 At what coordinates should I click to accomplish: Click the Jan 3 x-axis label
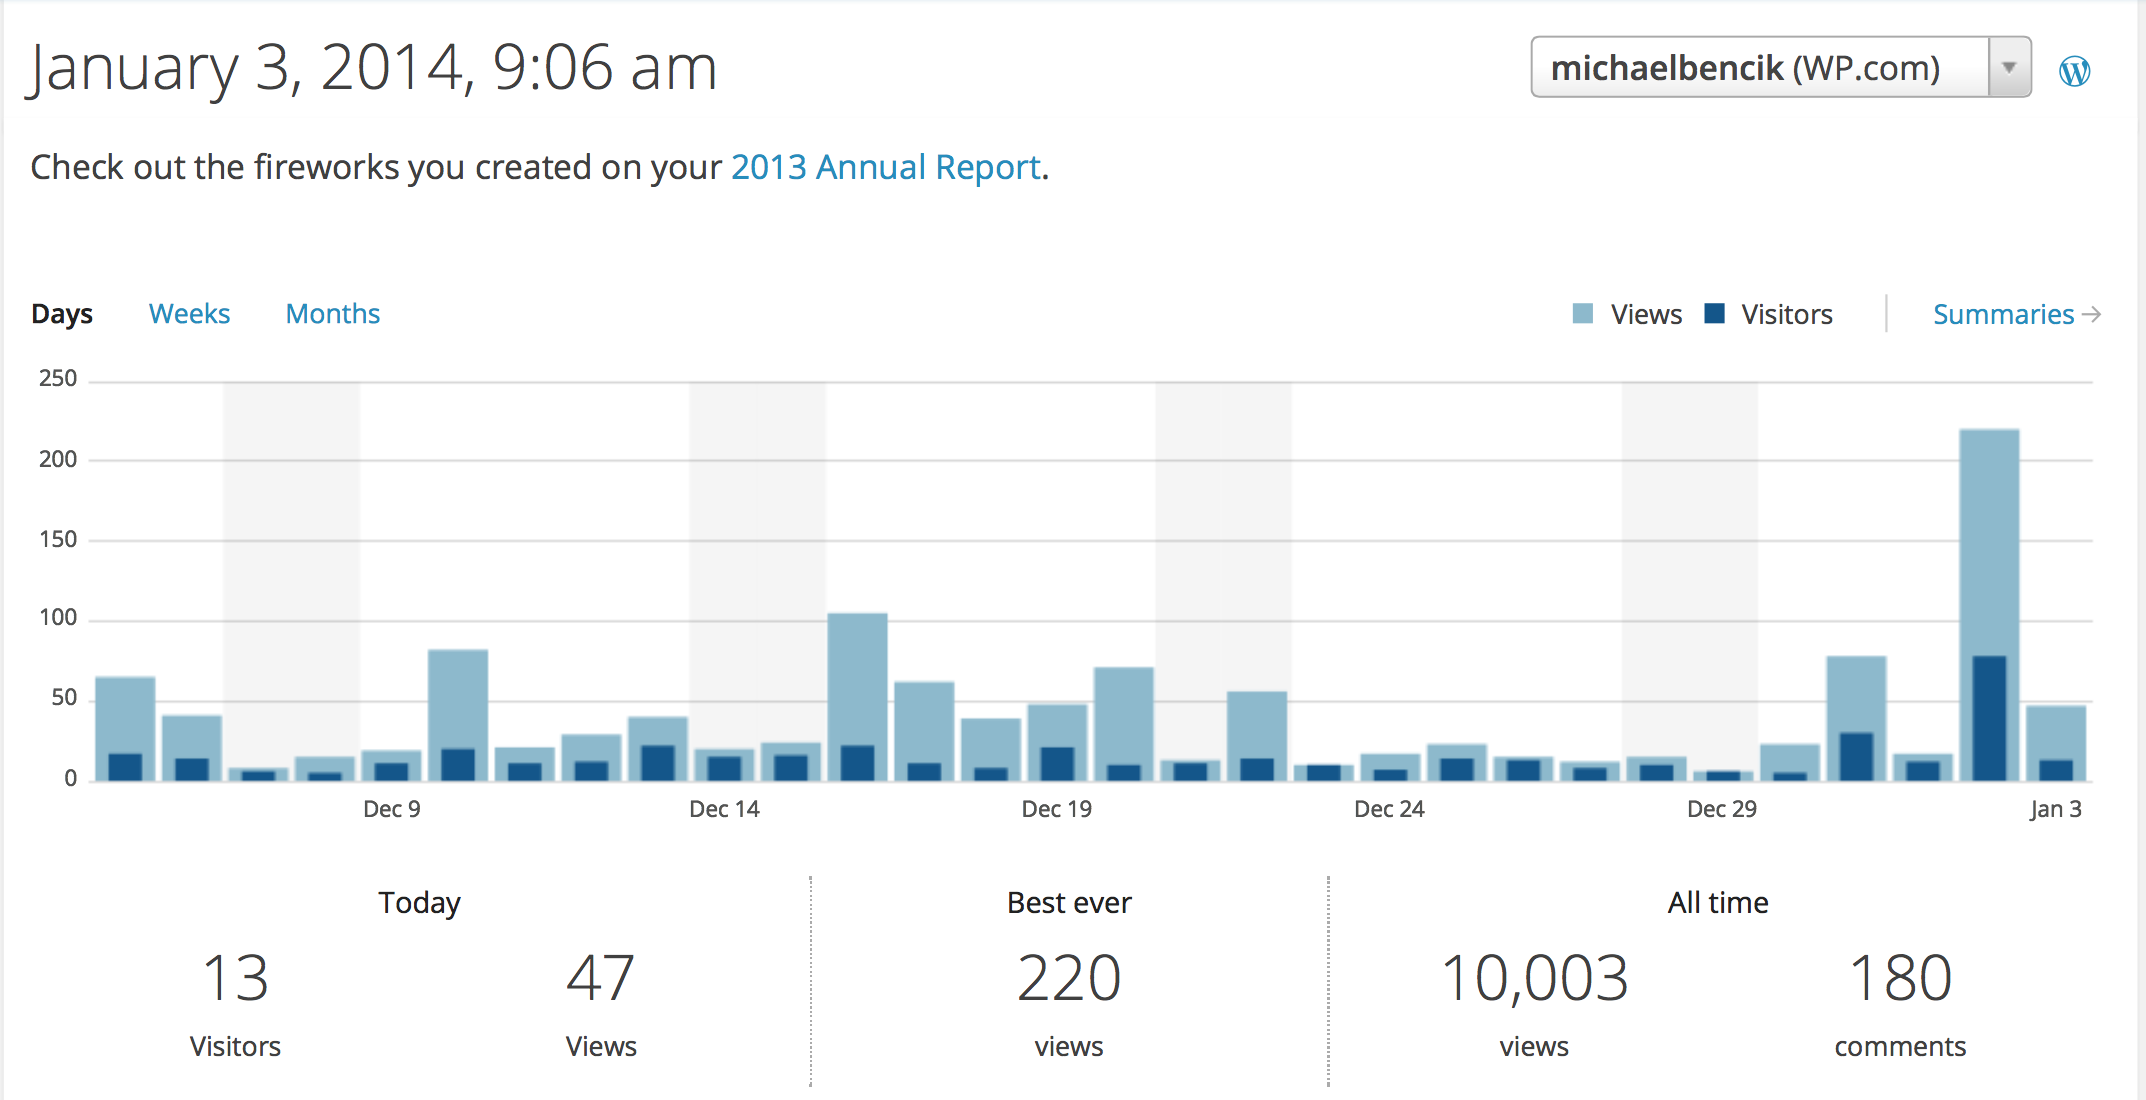click(x=2055, y=809)
